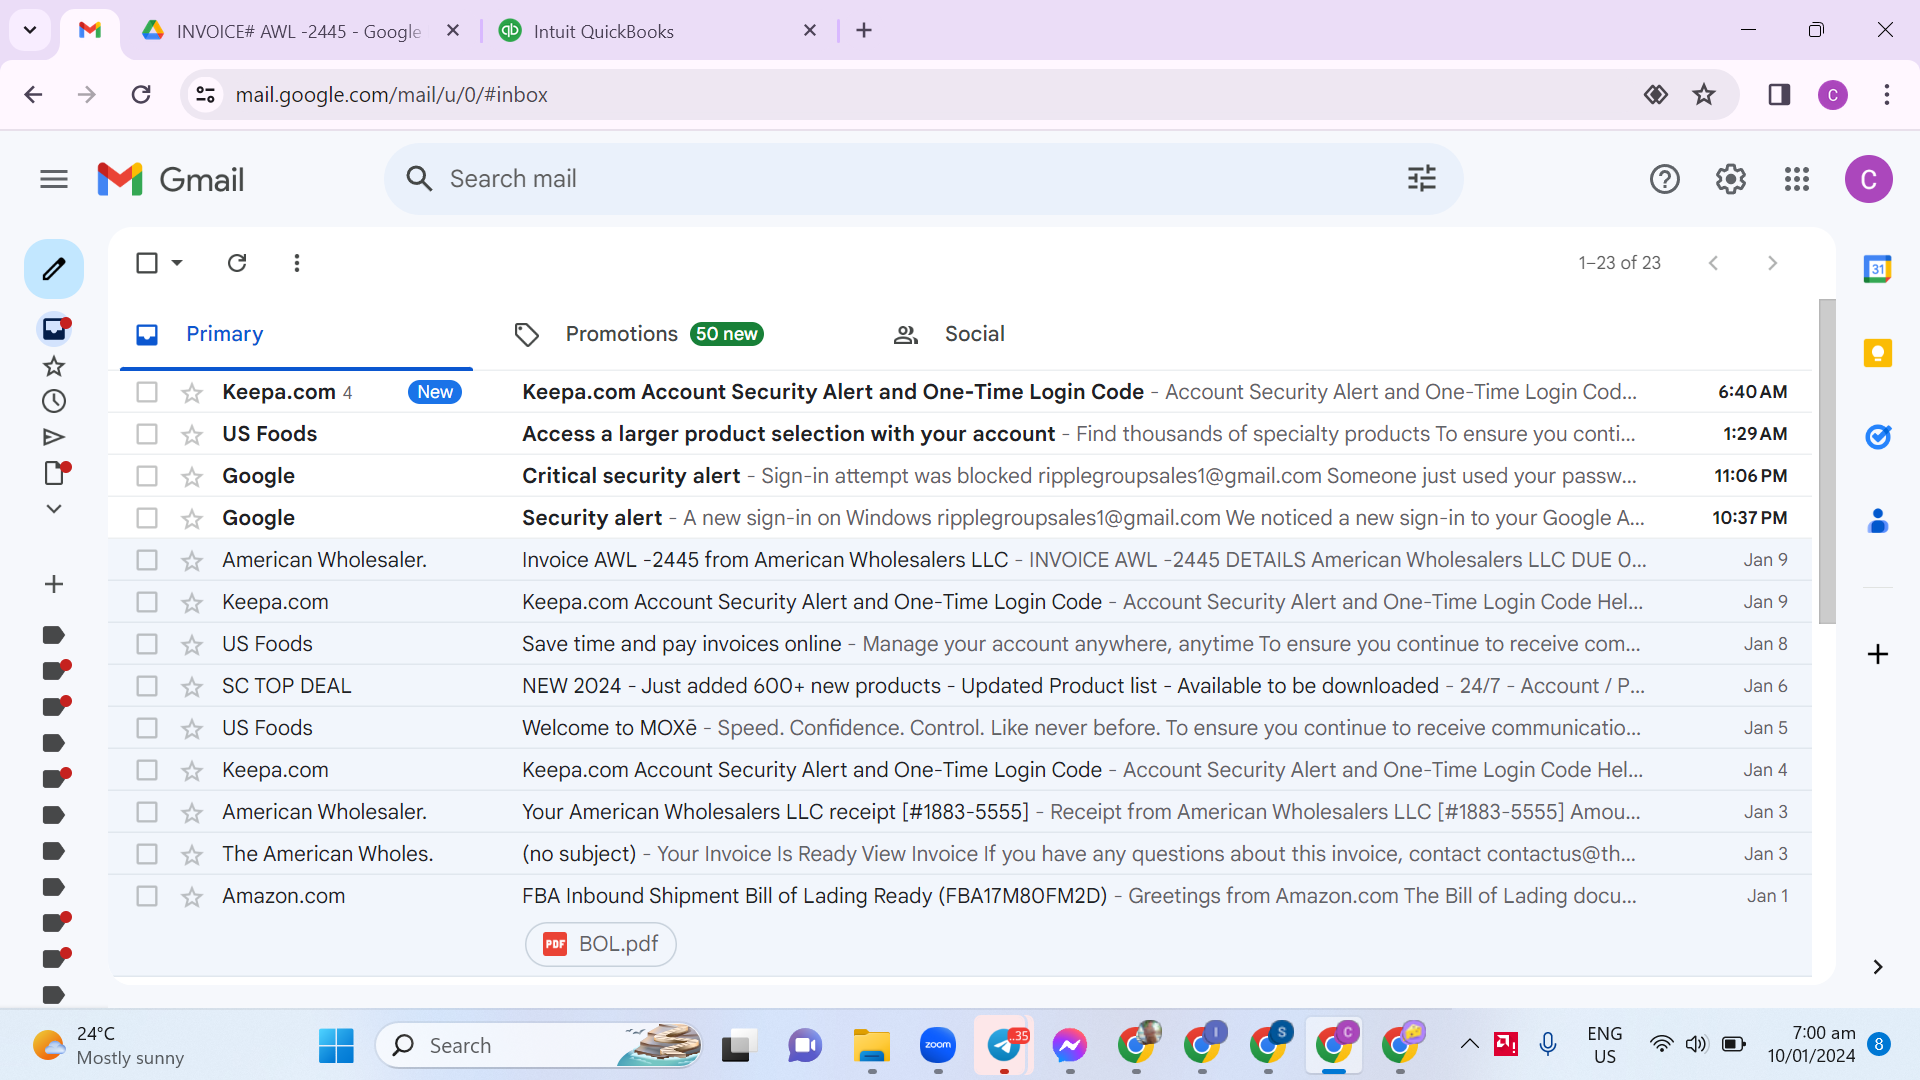Open Chrome tab search dropdown
The width and height of the screenshot is (1920, 1080).
[x=30, y=30]
